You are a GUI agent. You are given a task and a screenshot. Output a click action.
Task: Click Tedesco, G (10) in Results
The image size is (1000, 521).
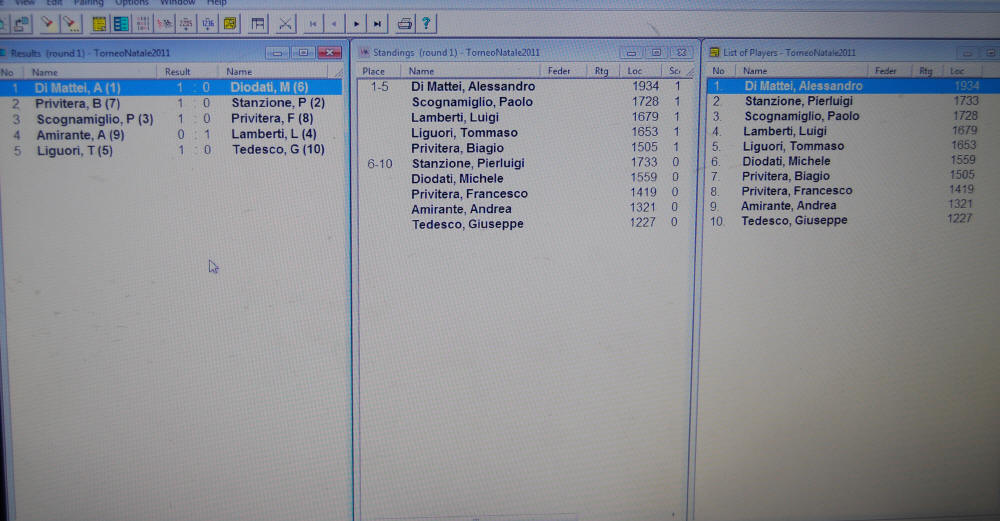pos(278,149)
